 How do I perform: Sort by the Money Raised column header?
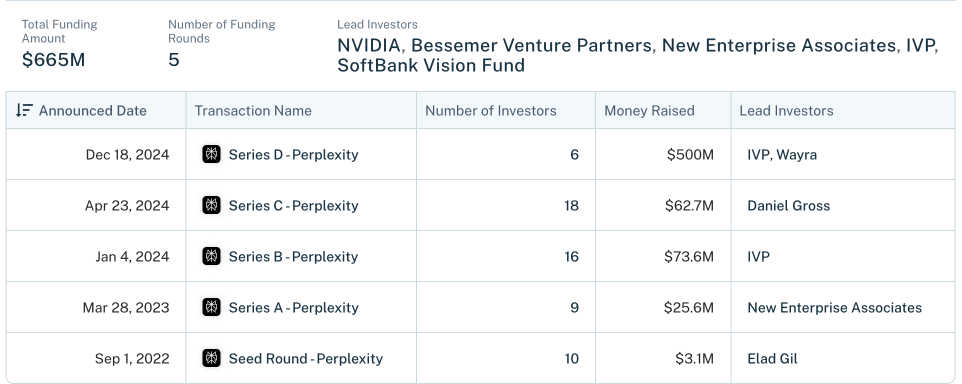(649, 110)
